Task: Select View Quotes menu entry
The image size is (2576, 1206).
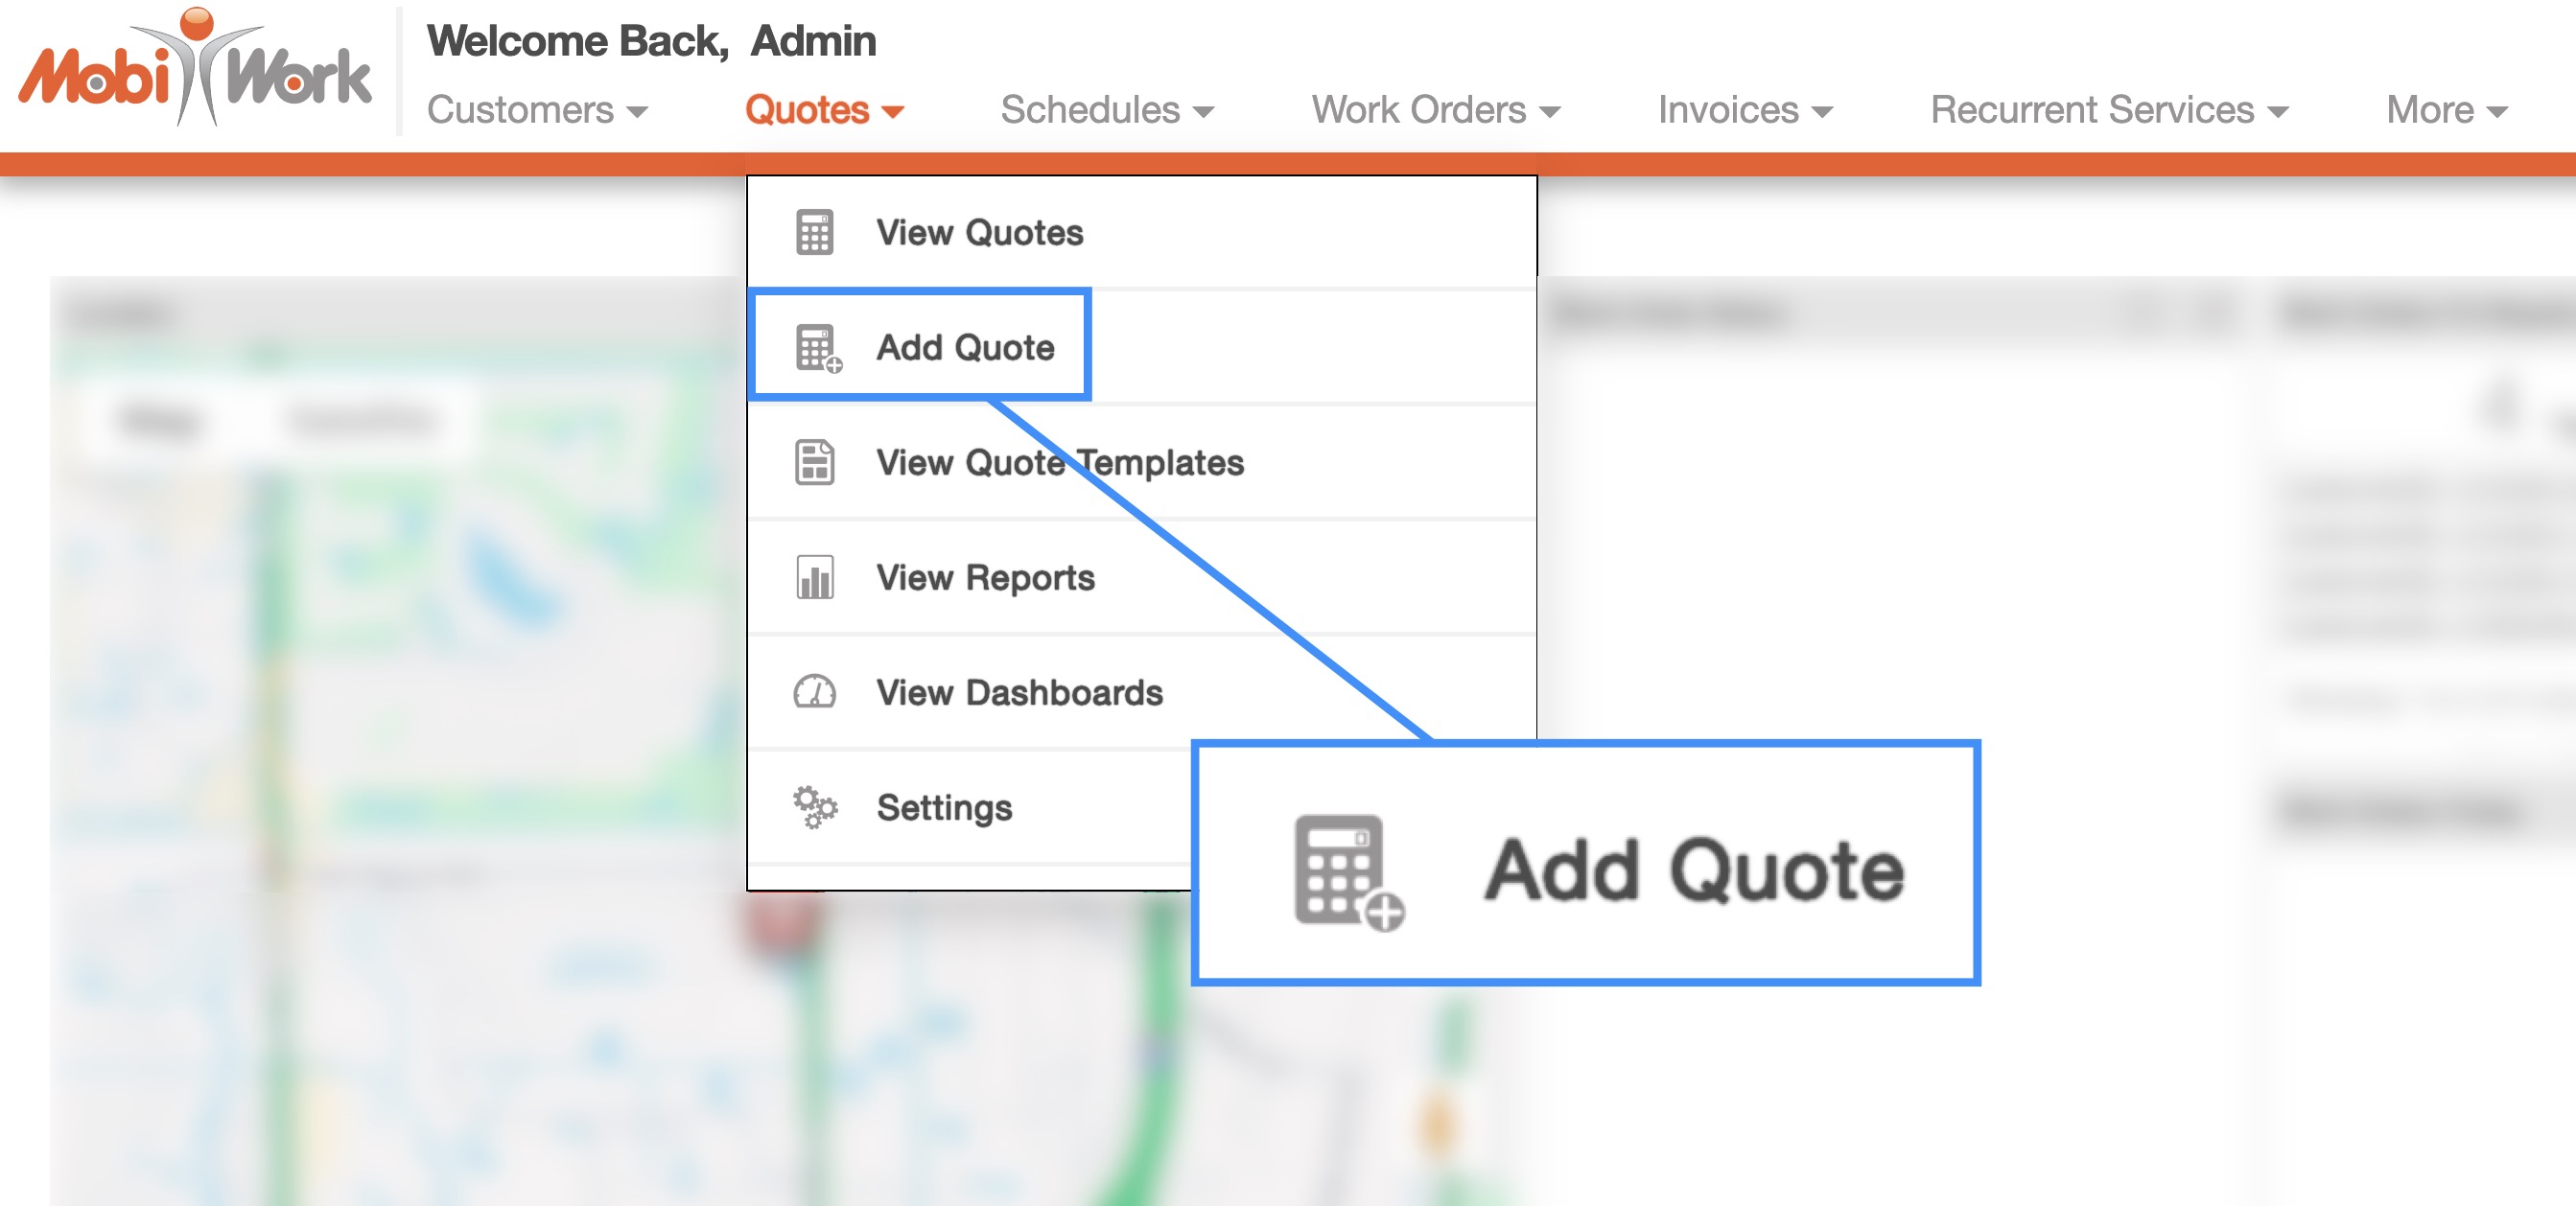Action: (x=979, y=232)
